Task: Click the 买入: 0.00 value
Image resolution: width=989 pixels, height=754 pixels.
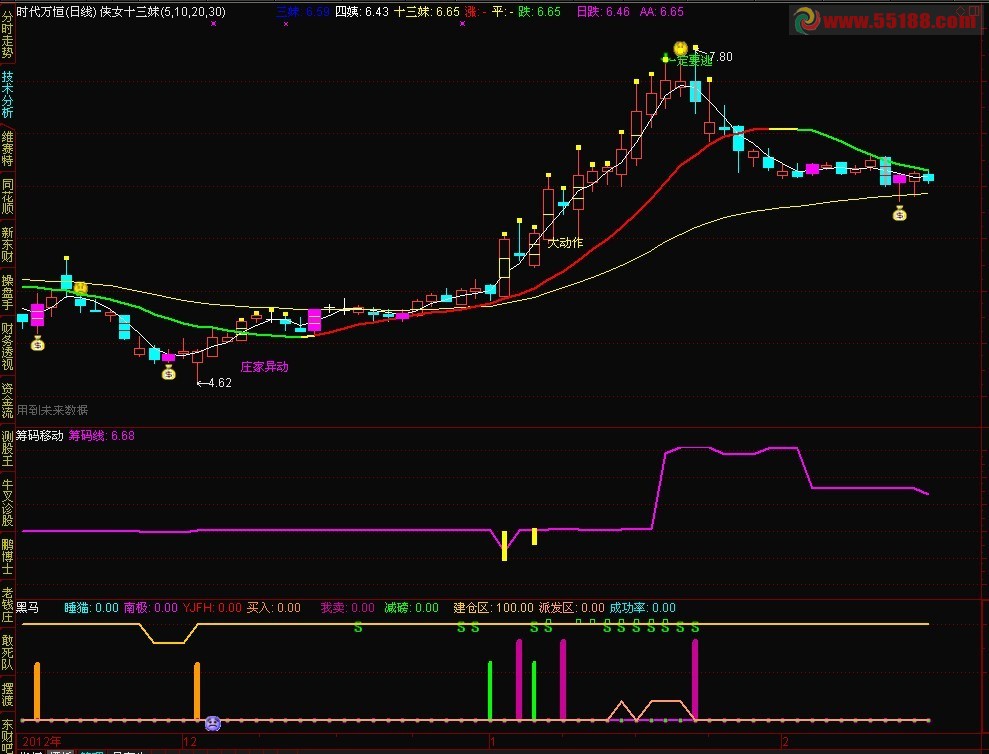Action: (274, 608)
